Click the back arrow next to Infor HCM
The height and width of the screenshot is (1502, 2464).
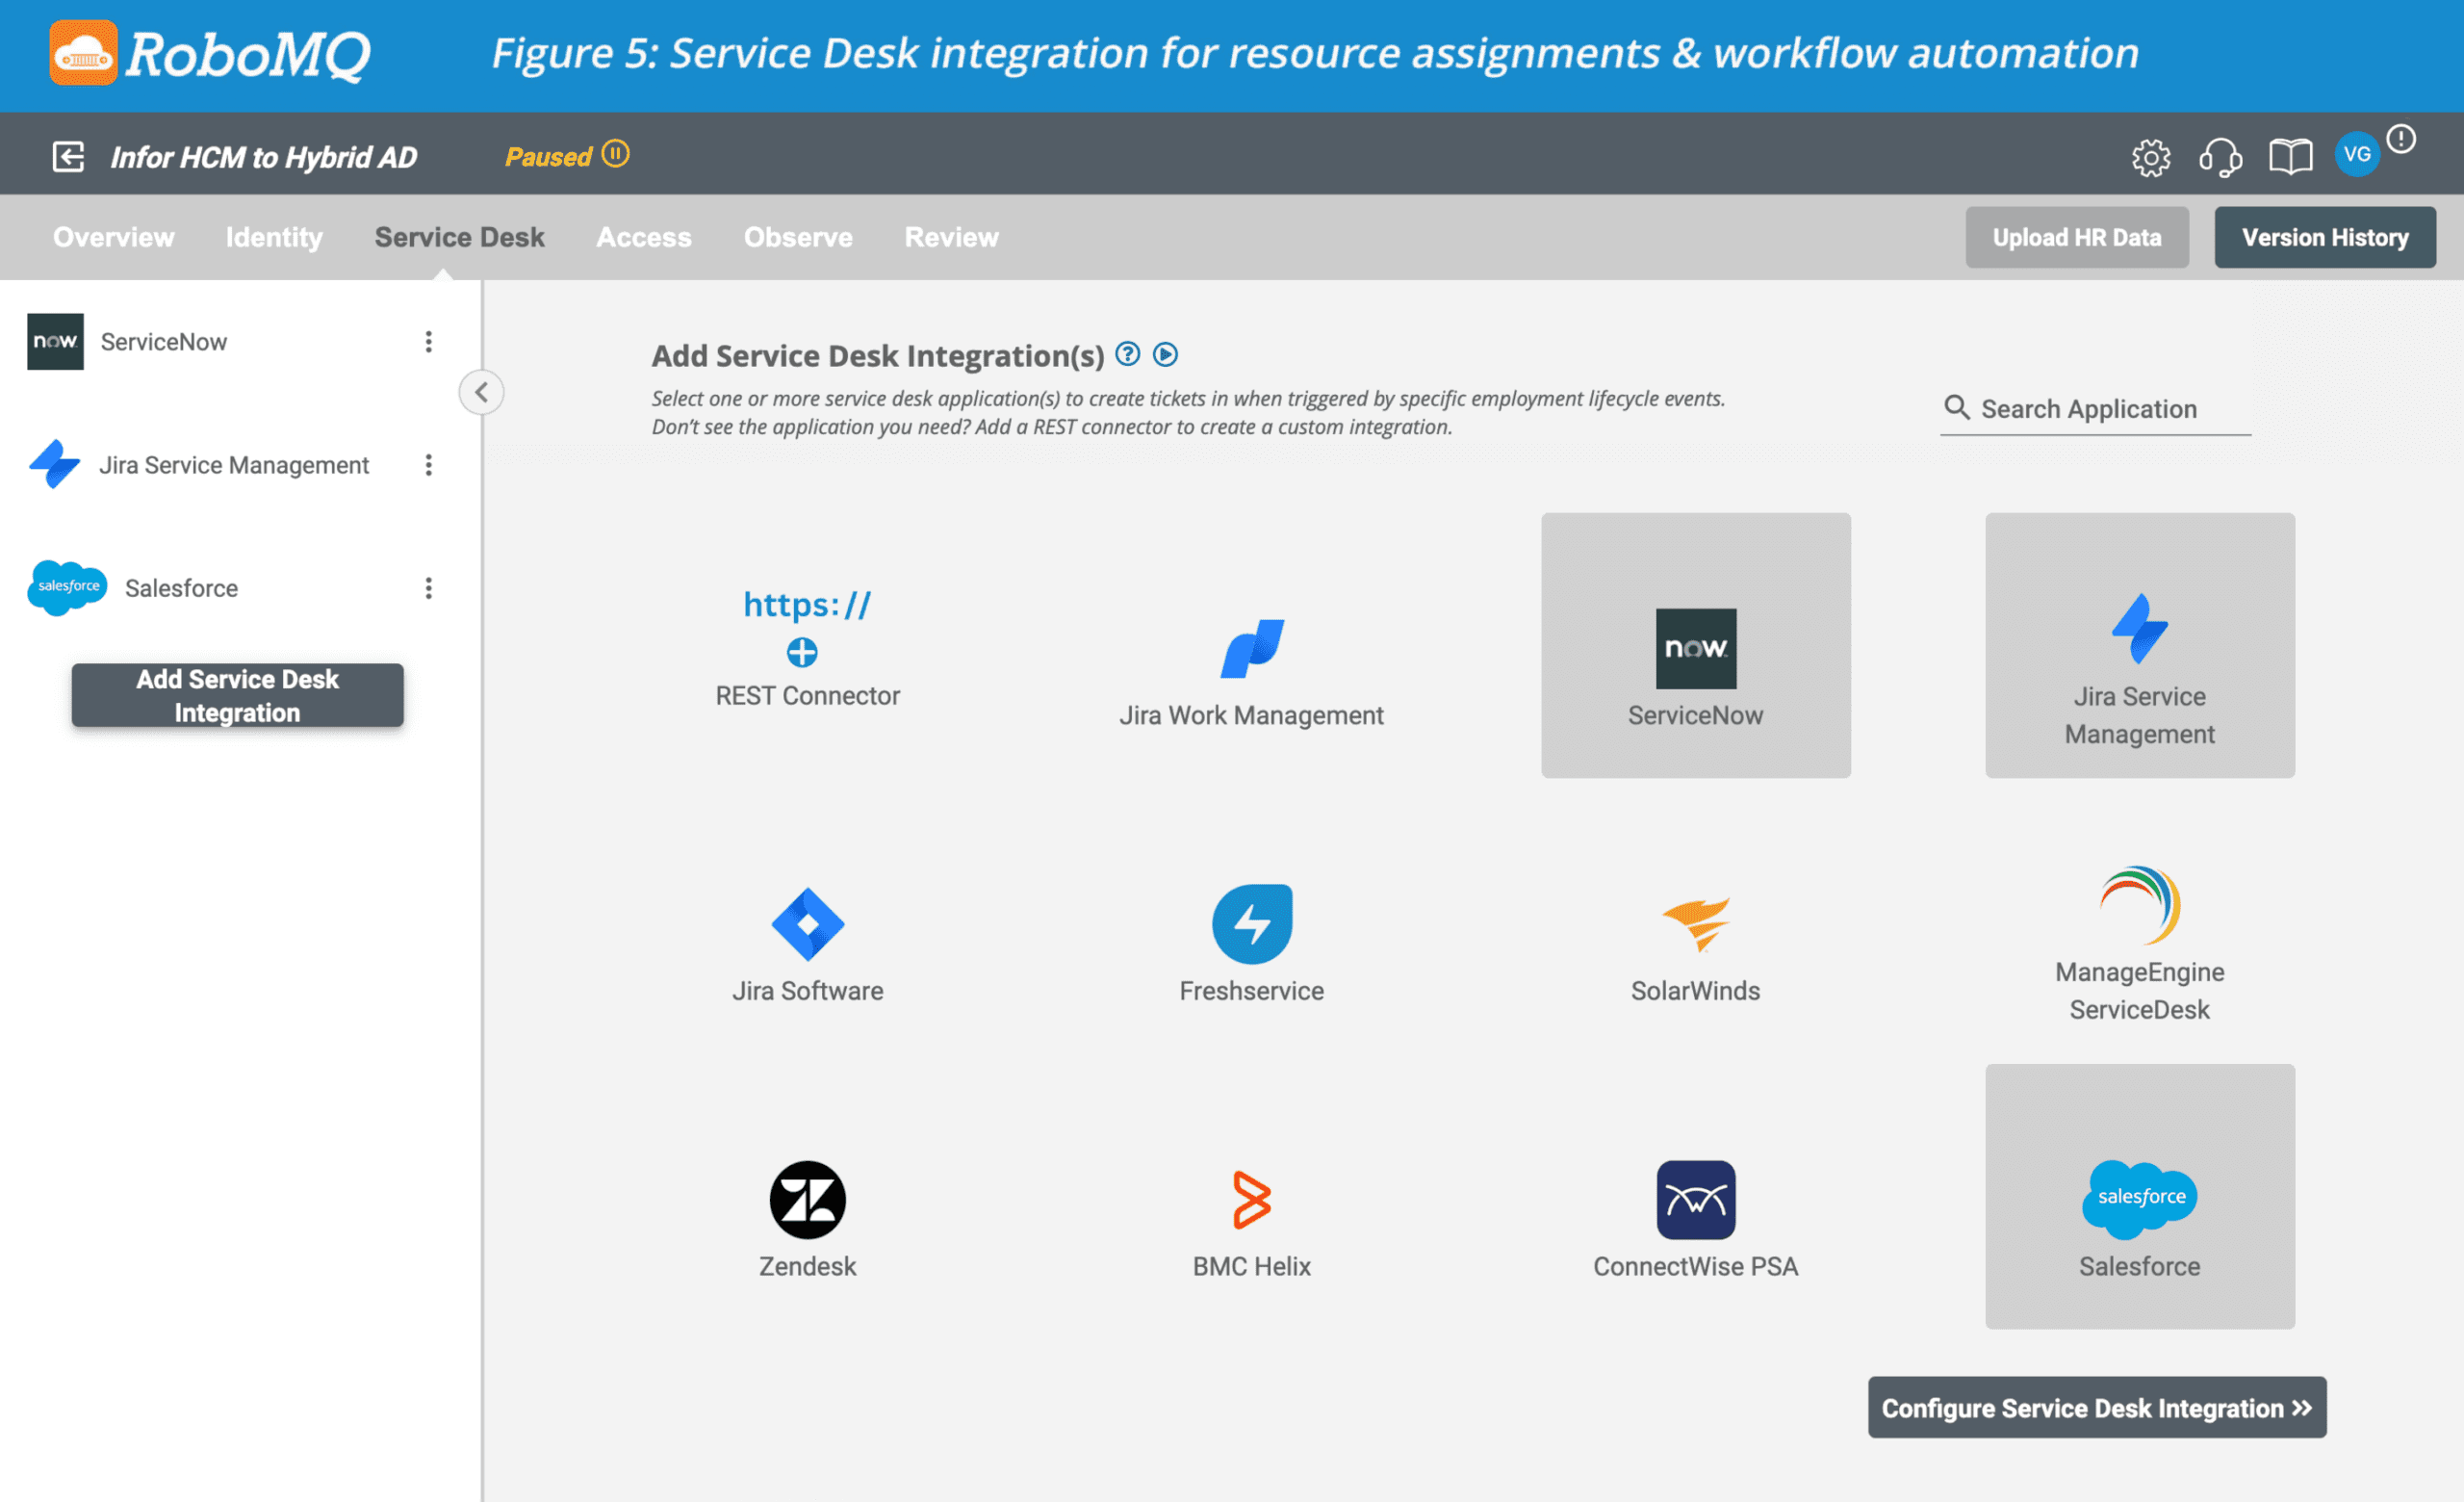[x=66, y=155]
